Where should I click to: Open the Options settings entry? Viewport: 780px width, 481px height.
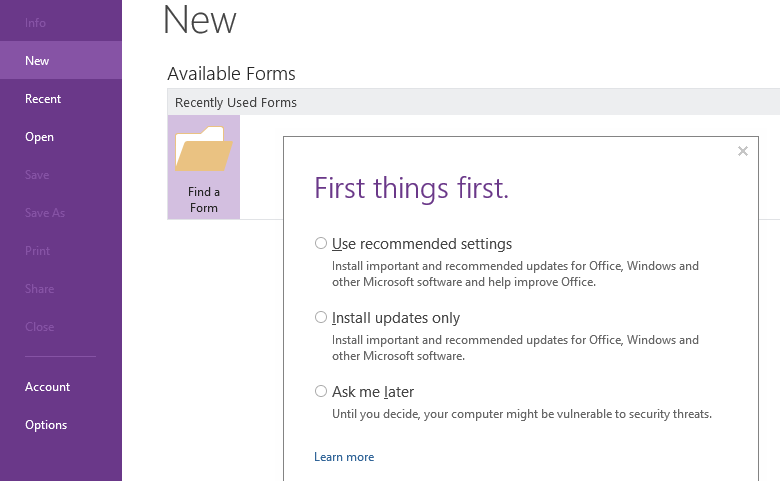pos(46,425)
